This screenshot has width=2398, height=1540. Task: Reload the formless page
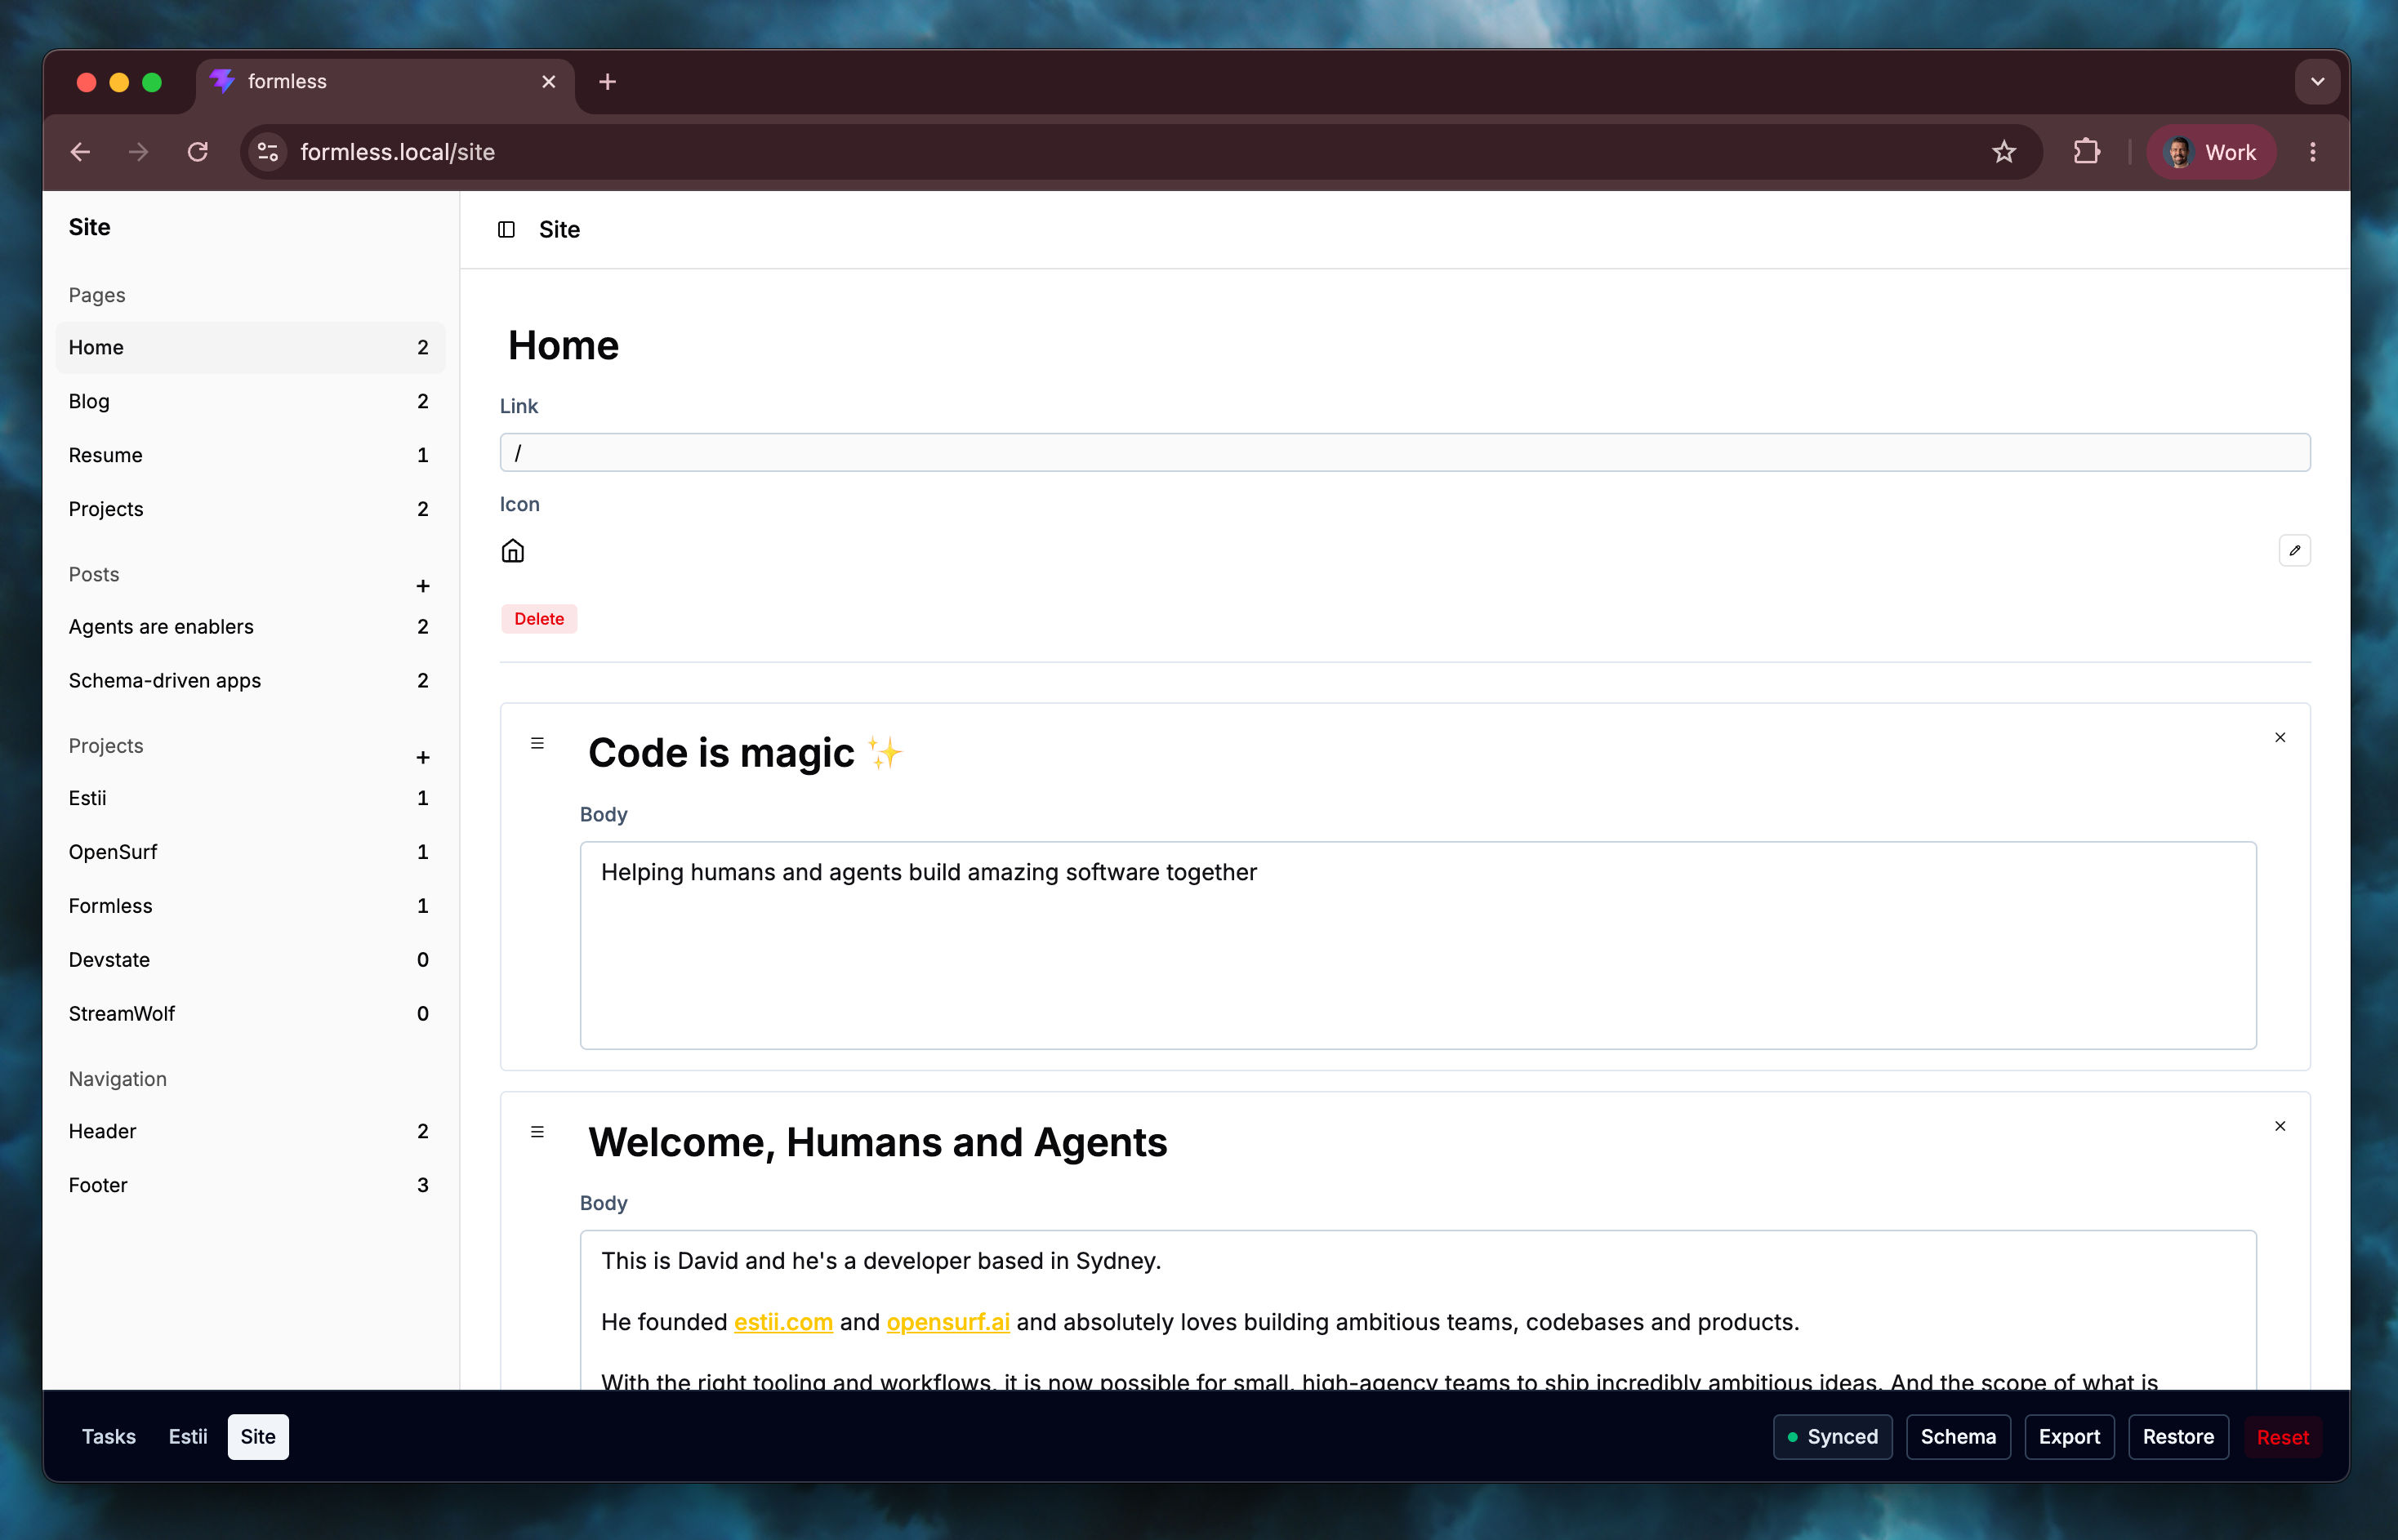click(198, 152)
